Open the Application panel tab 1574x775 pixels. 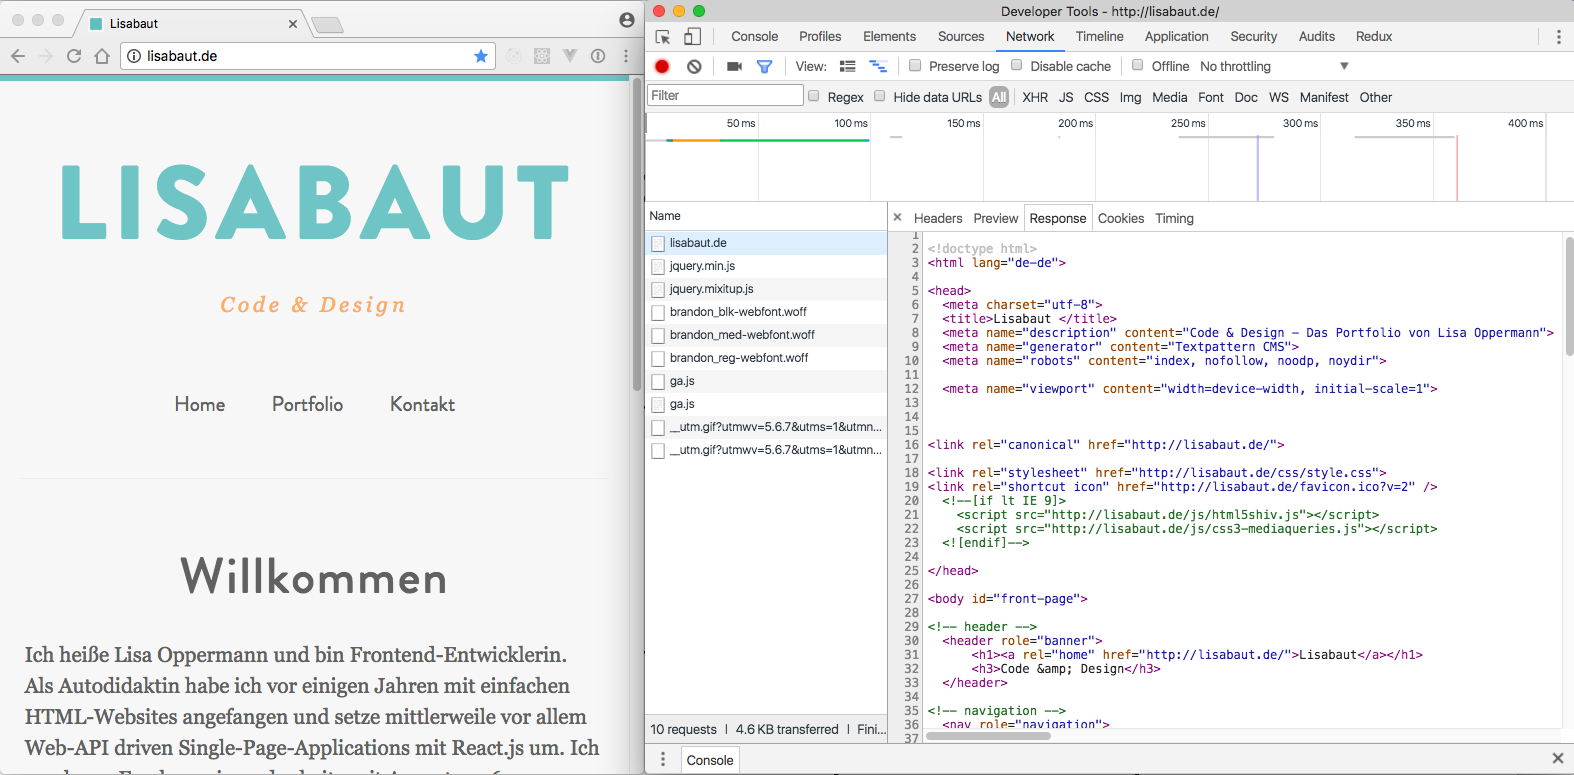click(1176, 37)
